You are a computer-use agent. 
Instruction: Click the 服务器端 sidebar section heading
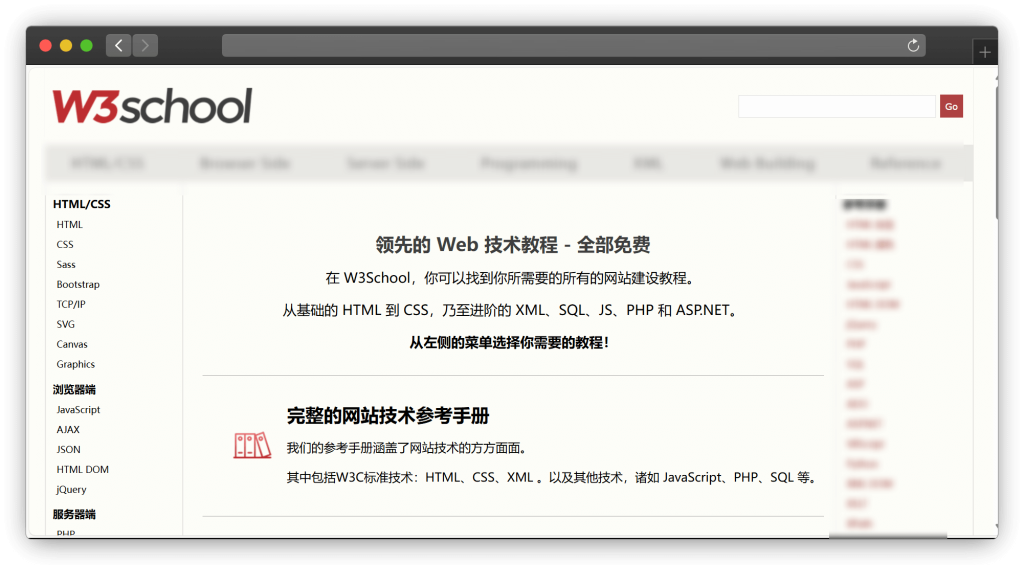pos(74,514)
